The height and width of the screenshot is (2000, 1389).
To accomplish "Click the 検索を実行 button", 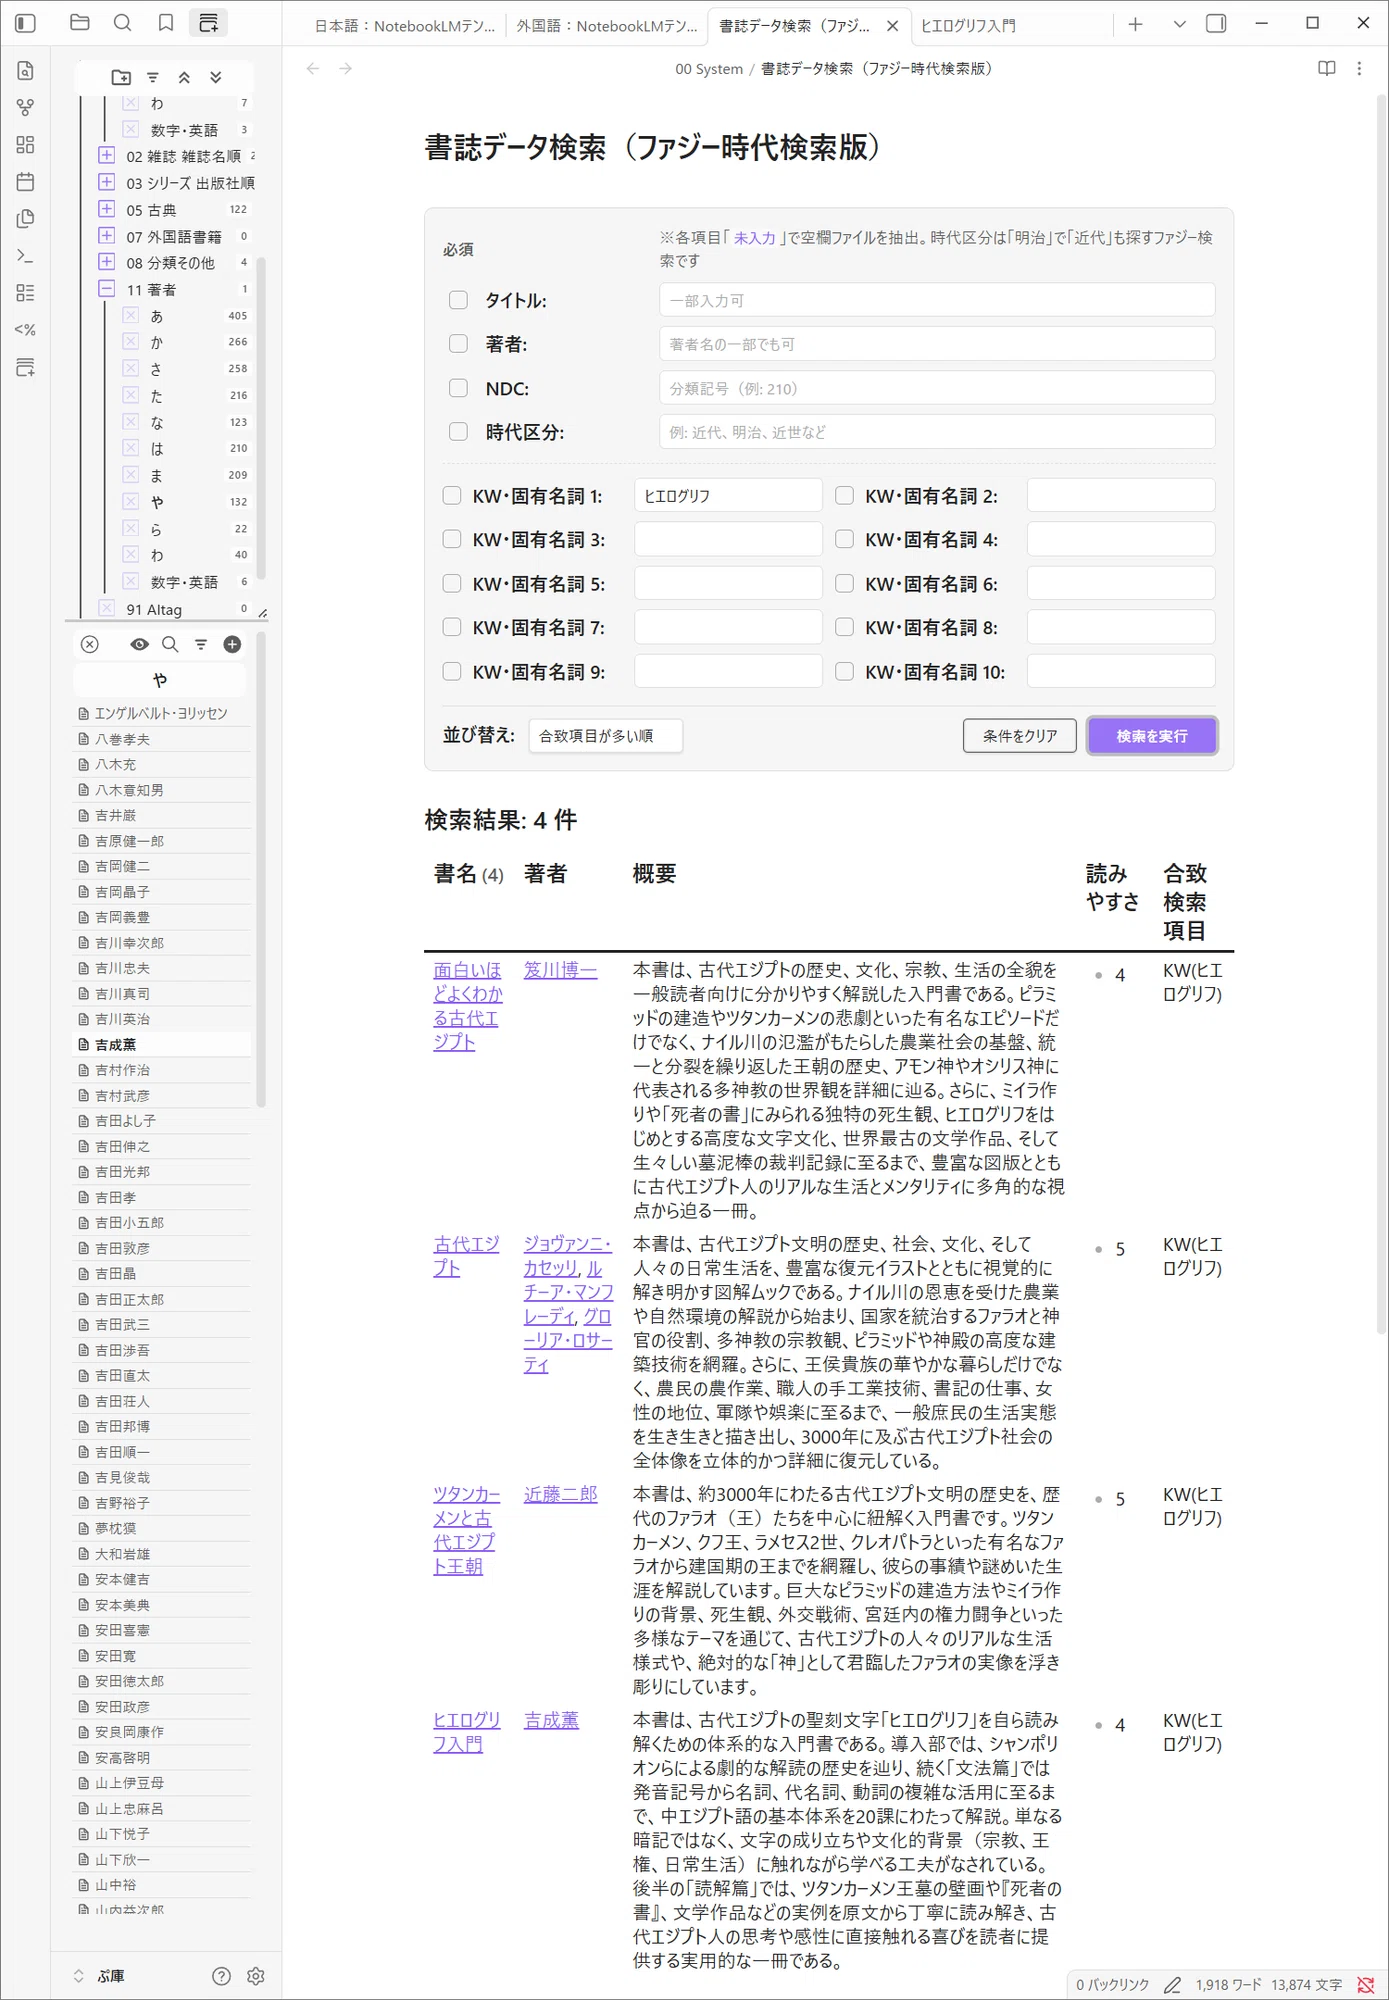I will coord(1152,736).
